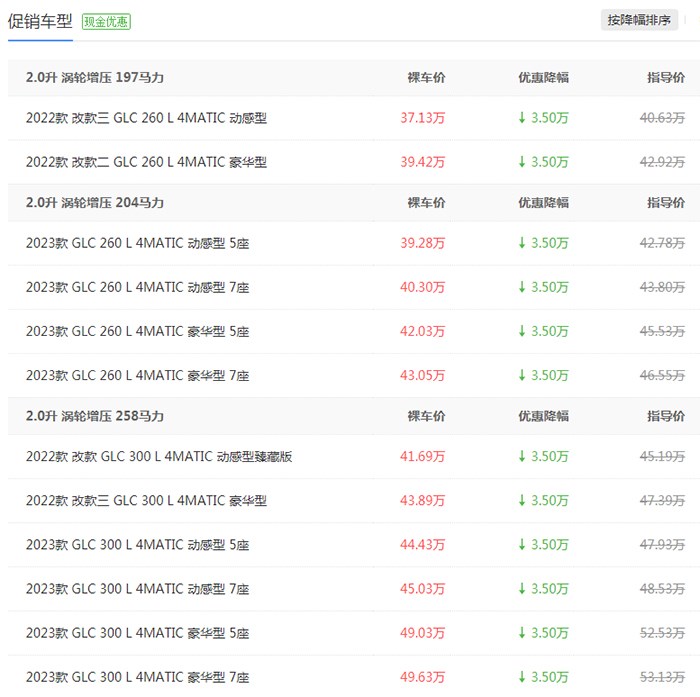Click the 43.05万 bare car price
Viewport: 700px width, 697px height.
(x=422, y=376)
